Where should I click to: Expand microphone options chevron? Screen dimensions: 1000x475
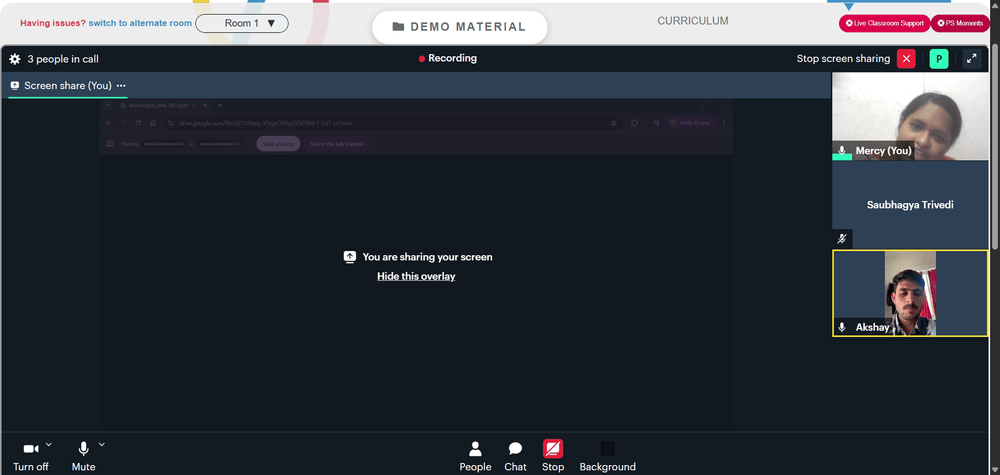[x=101, y=444]
